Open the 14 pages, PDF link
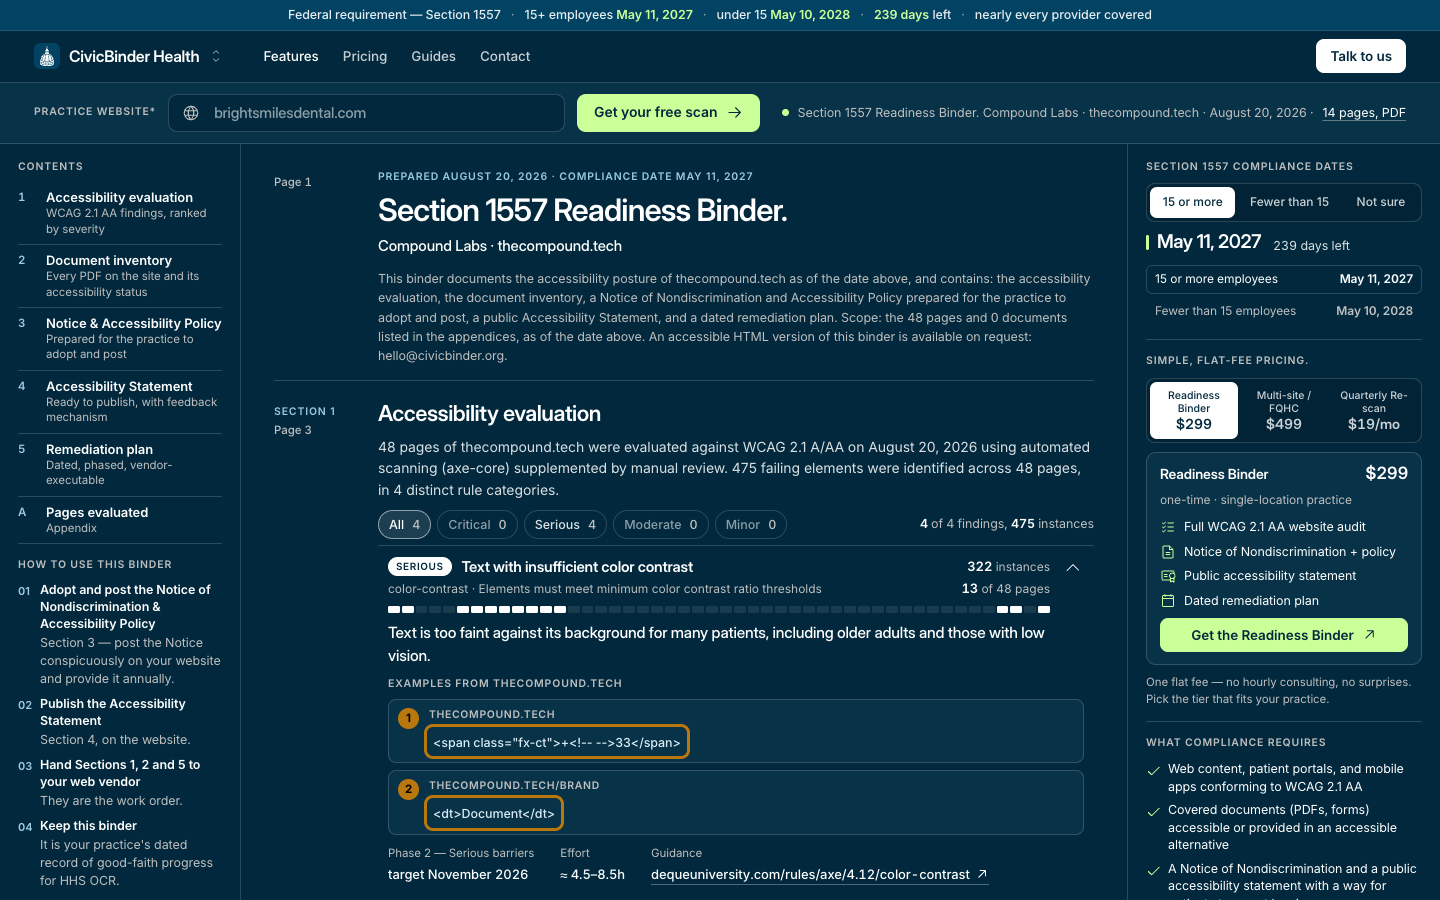Image resolution: width=1440 pixels, height=900 pixels. point(1364,113)
